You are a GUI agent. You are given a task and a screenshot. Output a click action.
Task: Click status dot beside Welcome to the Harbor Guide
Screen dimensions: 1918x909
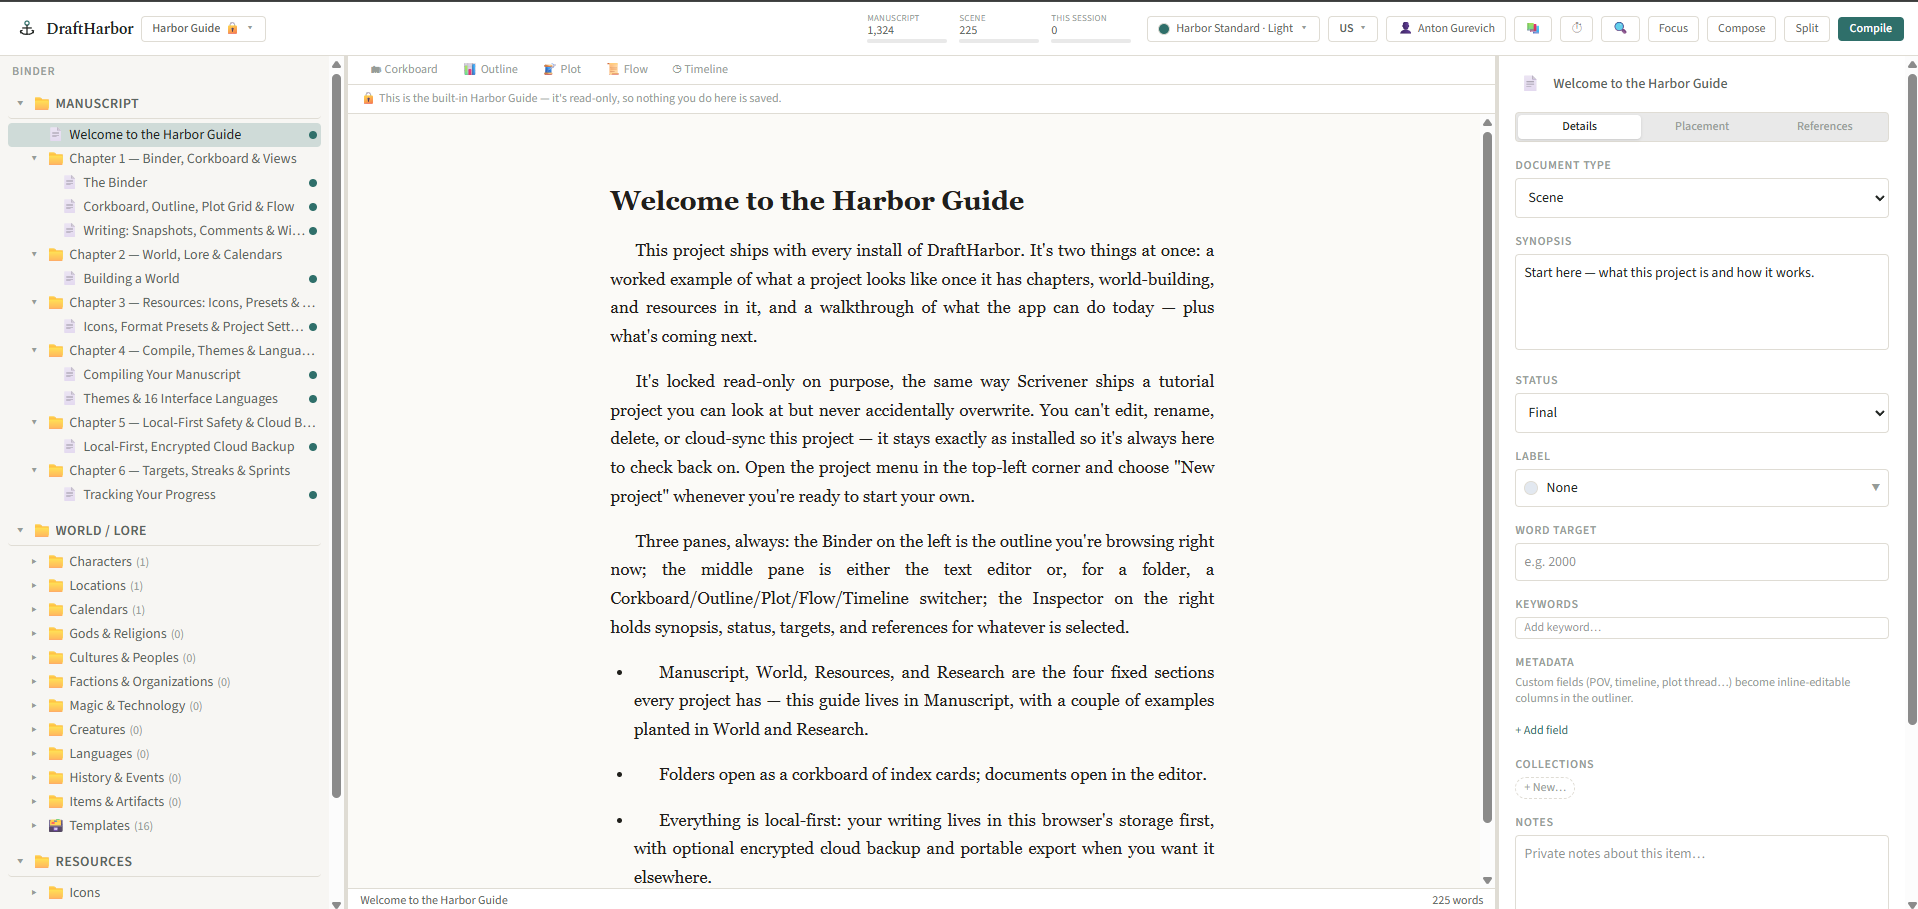pos(313,135)
